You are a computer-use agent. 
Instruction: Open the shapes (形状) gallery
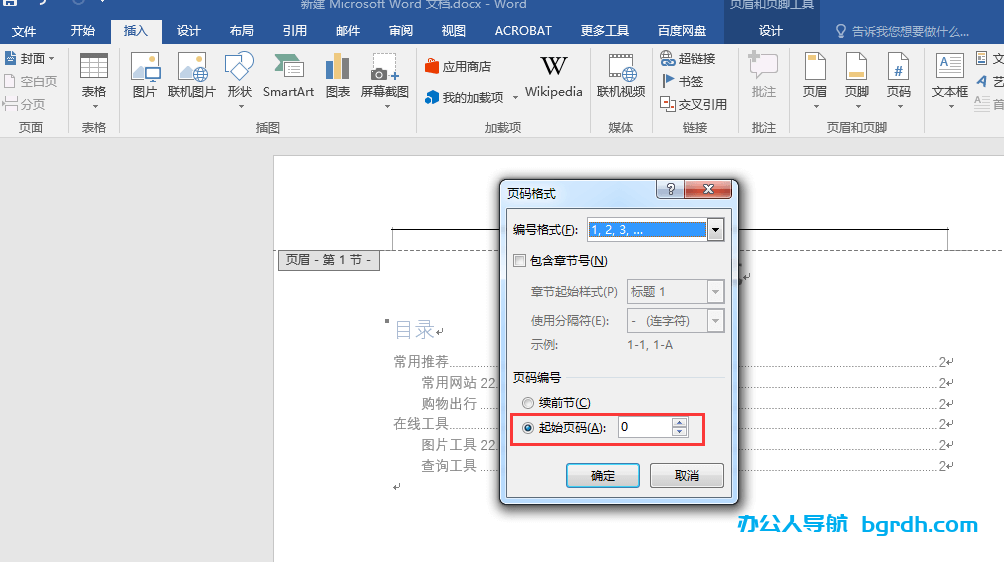(239, 81)
